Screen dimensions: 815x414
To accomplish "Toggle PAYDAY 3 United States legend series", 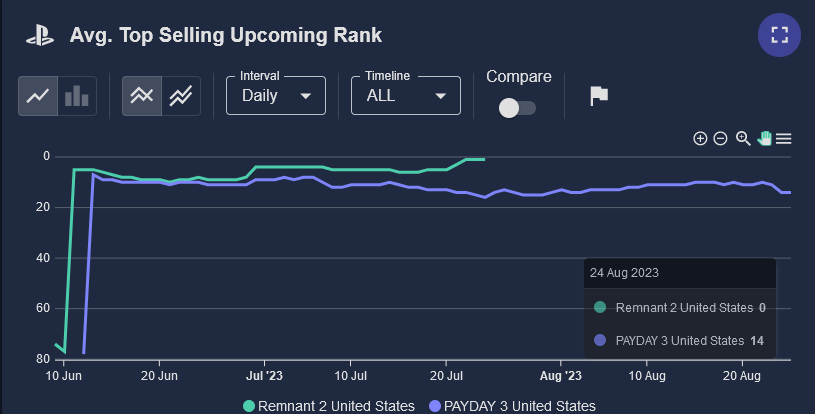I will [512, 406].
